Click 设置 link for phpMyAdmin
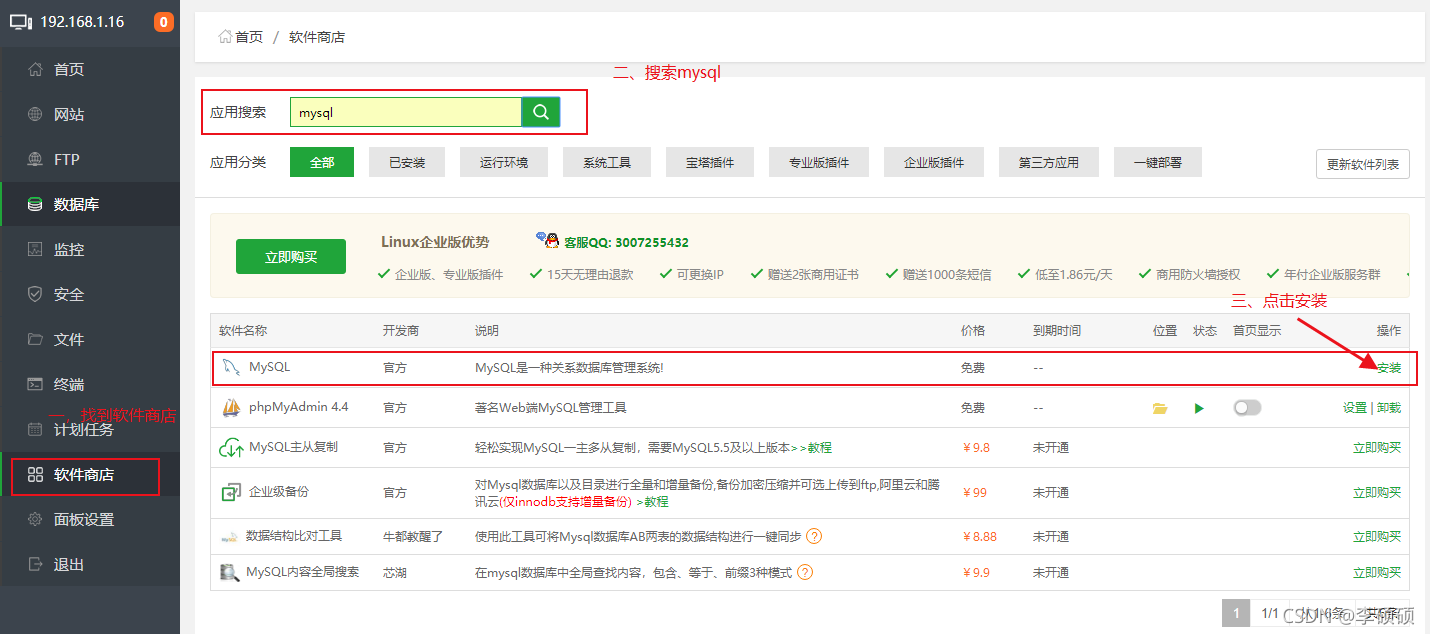 pos(1354,408)
